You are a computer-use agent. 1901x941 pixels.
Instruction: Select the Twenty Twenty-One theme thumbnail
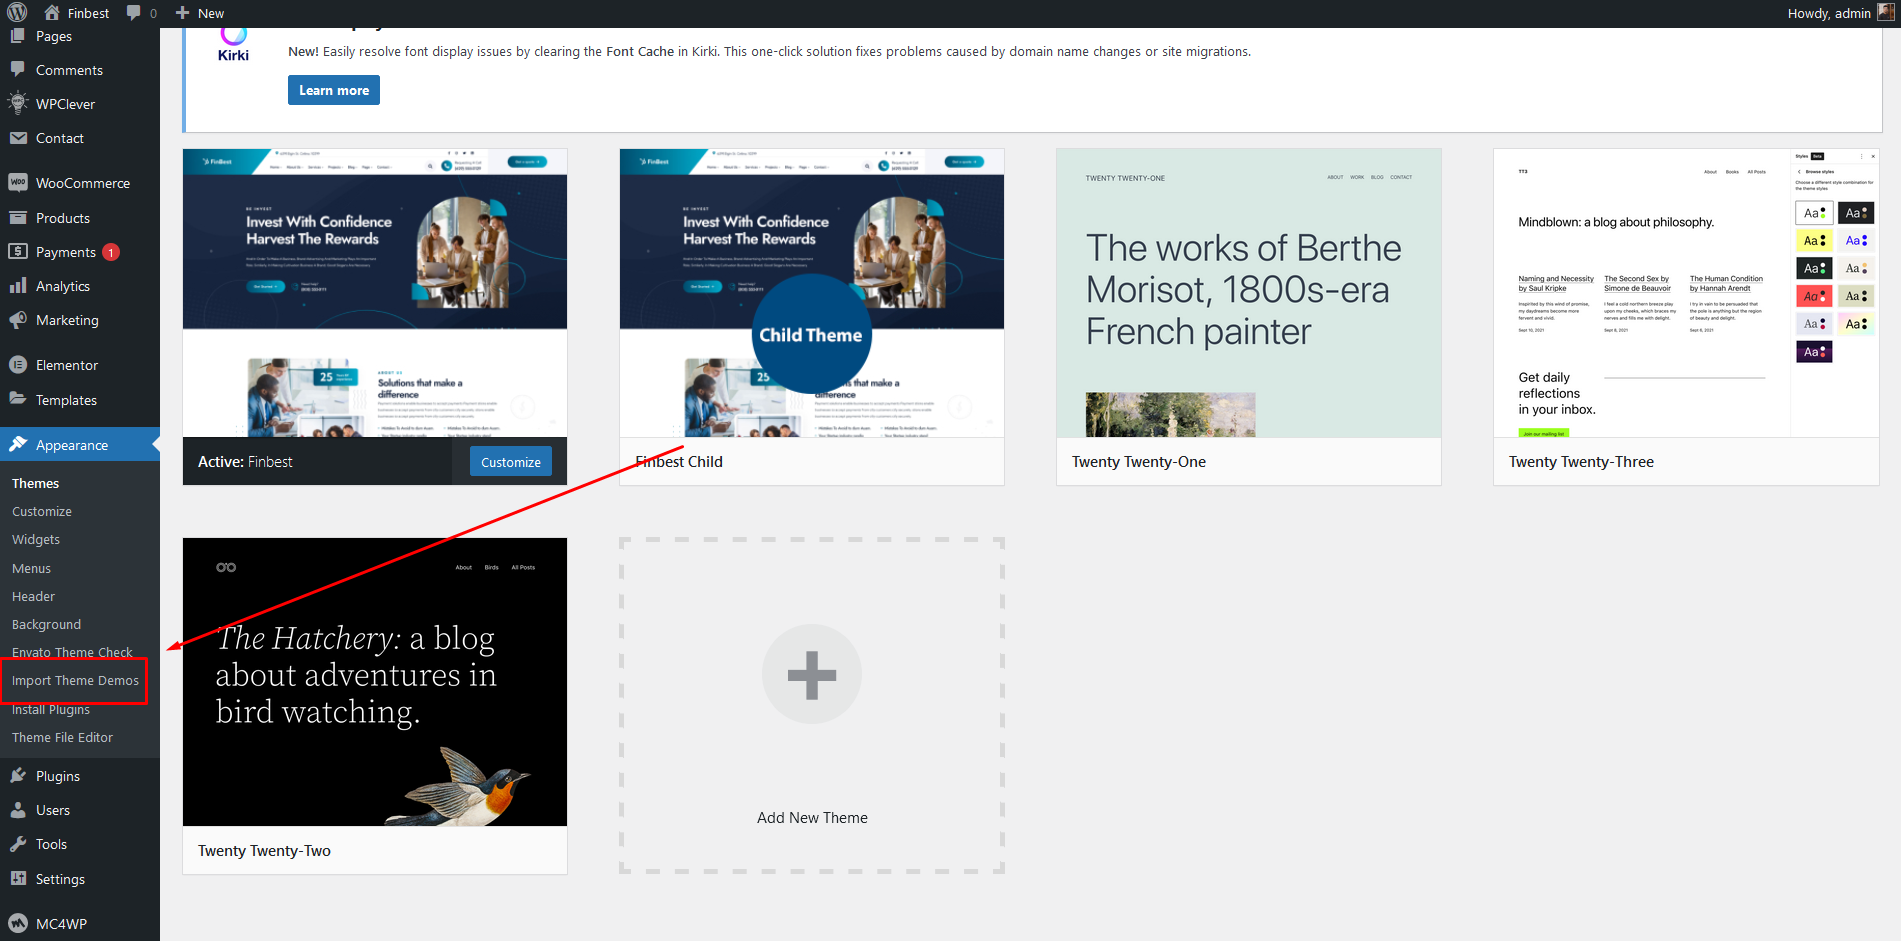tap(1248, 293)
